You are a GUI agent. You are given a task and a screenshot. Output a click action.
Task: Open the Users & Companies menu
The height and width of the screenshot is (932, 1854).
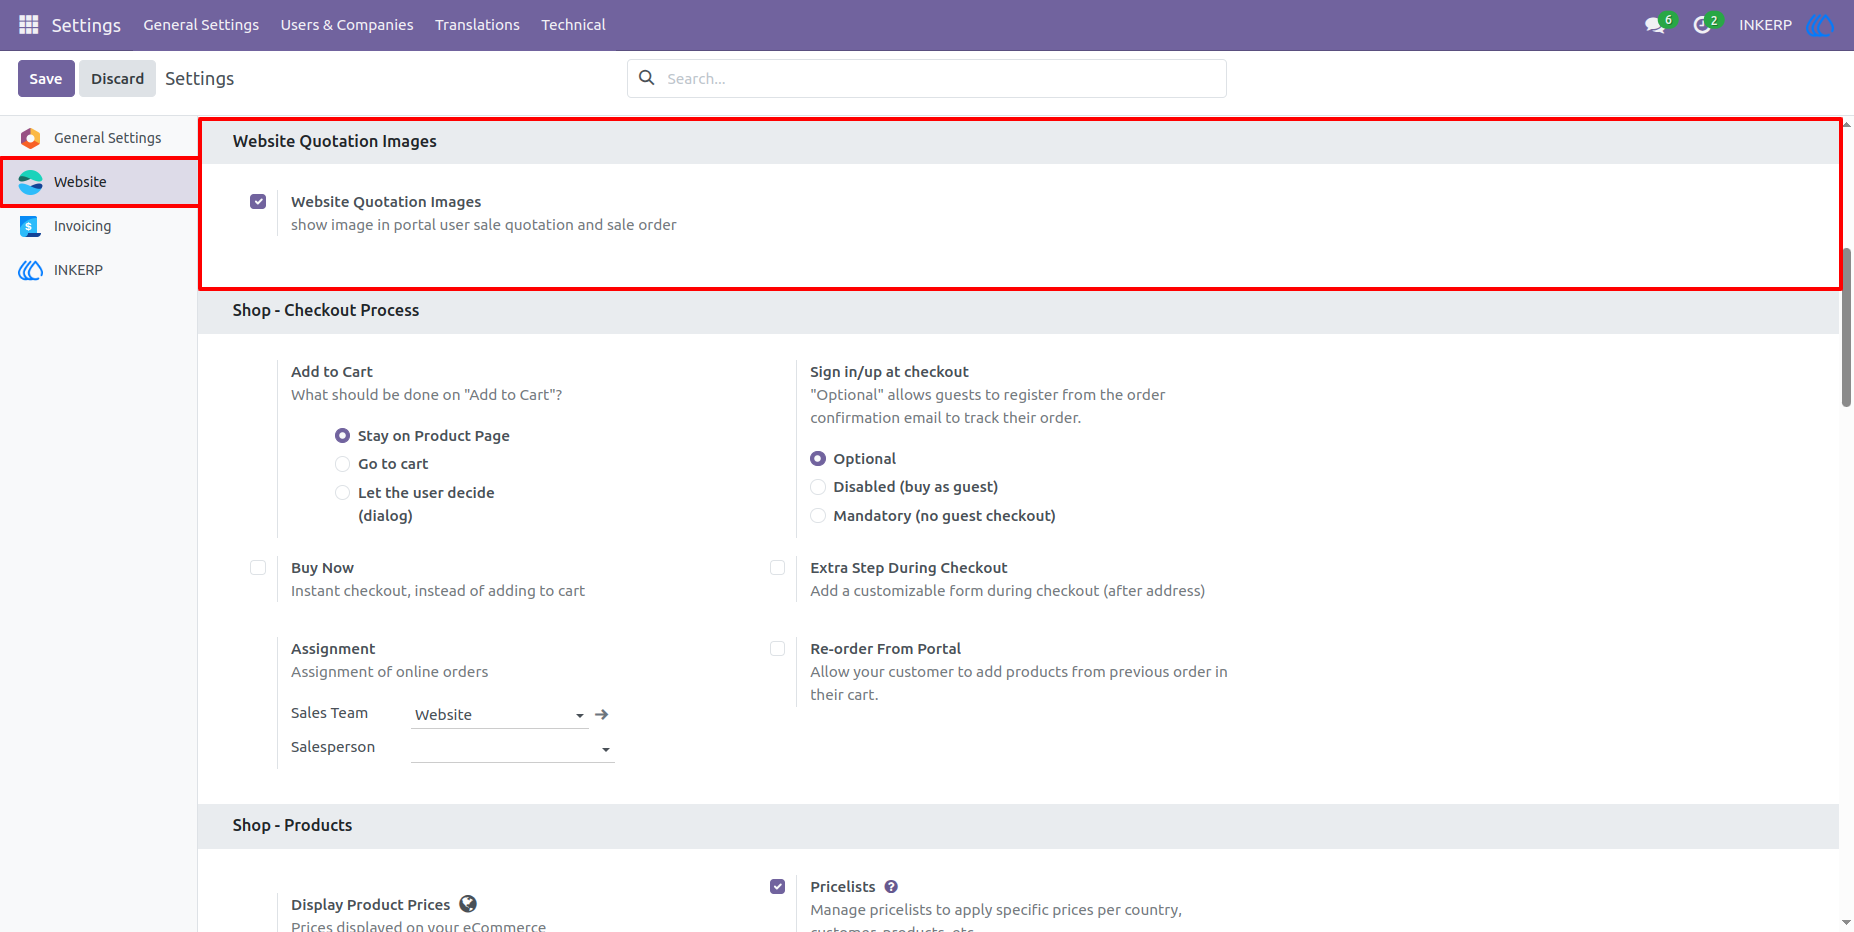347,25
